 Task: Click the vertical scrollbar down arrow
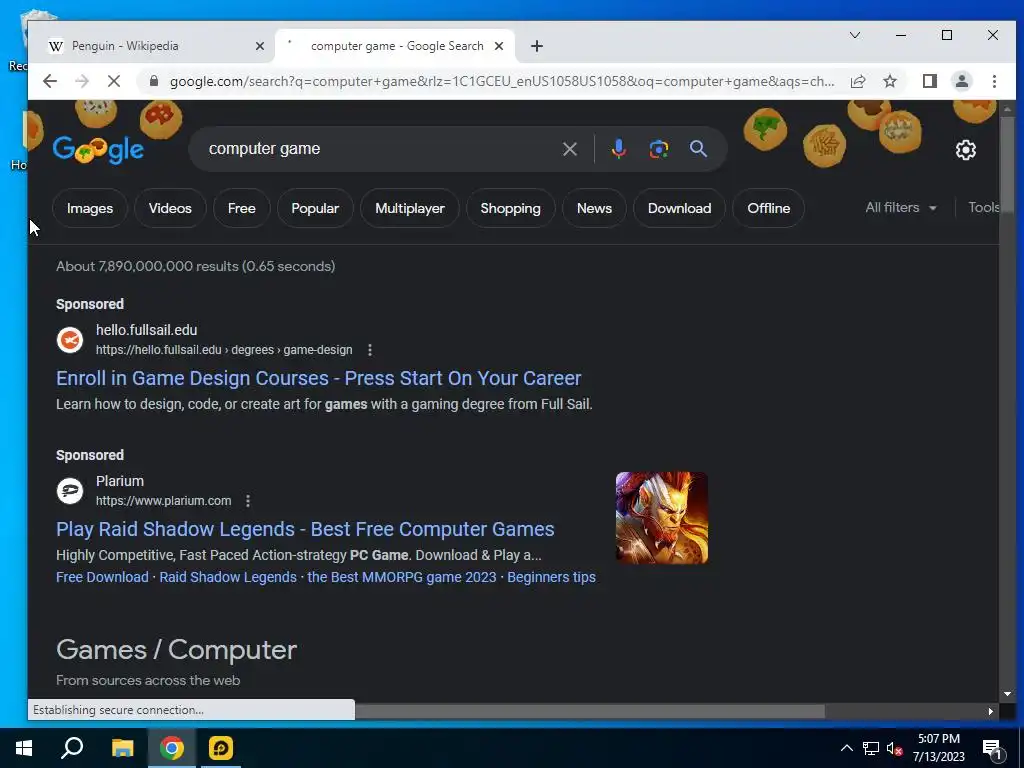[x=1007, y=694]
